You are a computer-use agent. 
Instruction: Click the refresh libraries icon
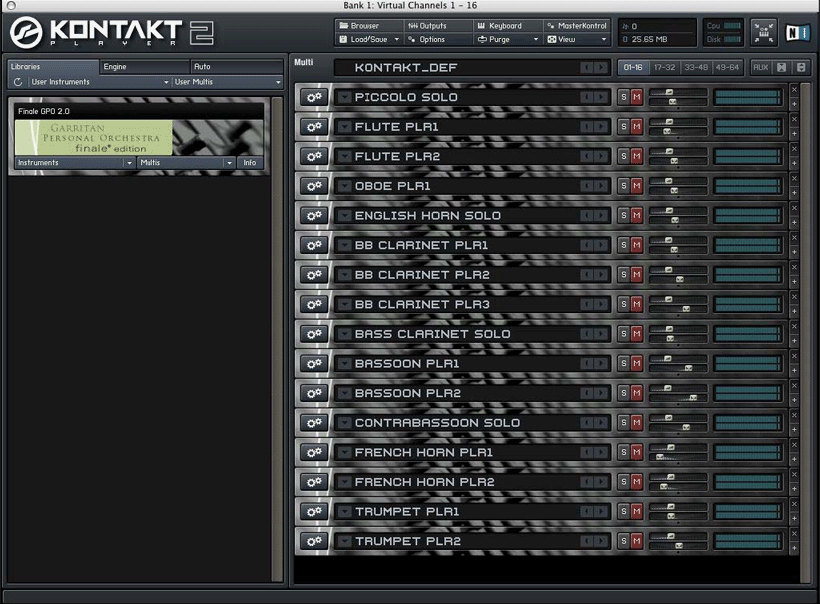(x=18, y=82)
